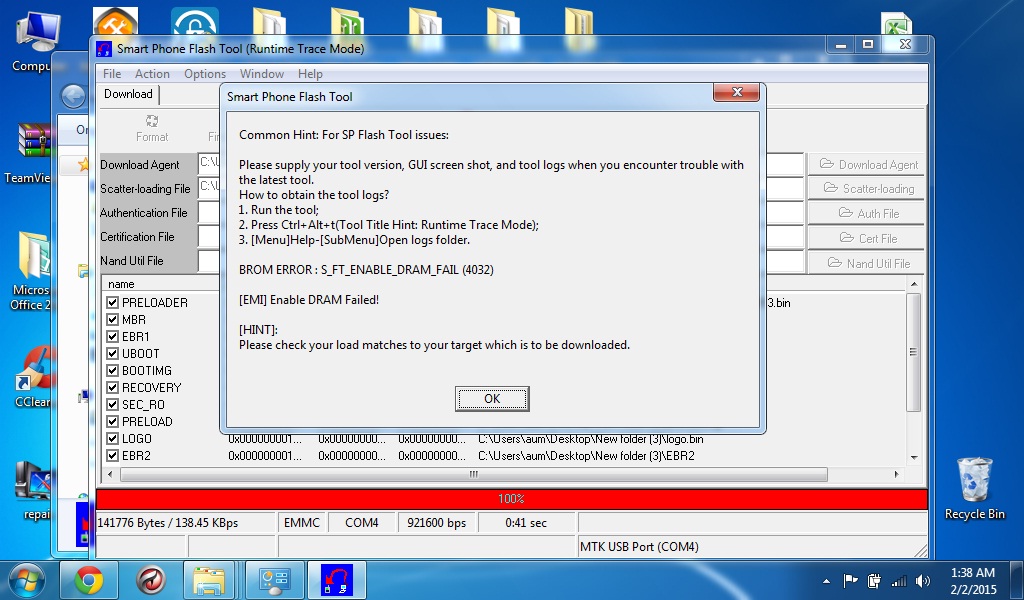This screenshot has height=600, width=1024.
Task: Click the horizontal scrollbar right arrow
Action: click(897, 474)
